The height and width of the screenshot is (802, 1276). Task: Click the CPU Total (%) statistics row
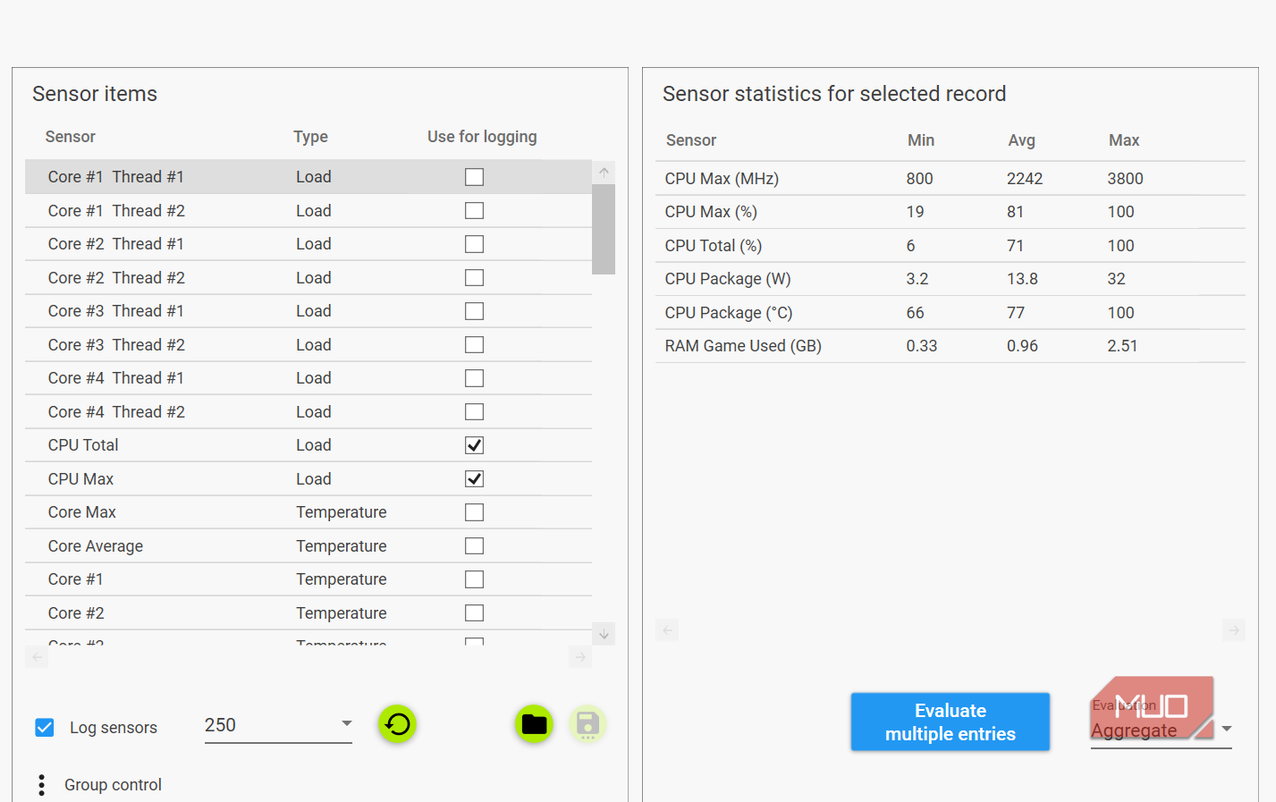point(950,246)
